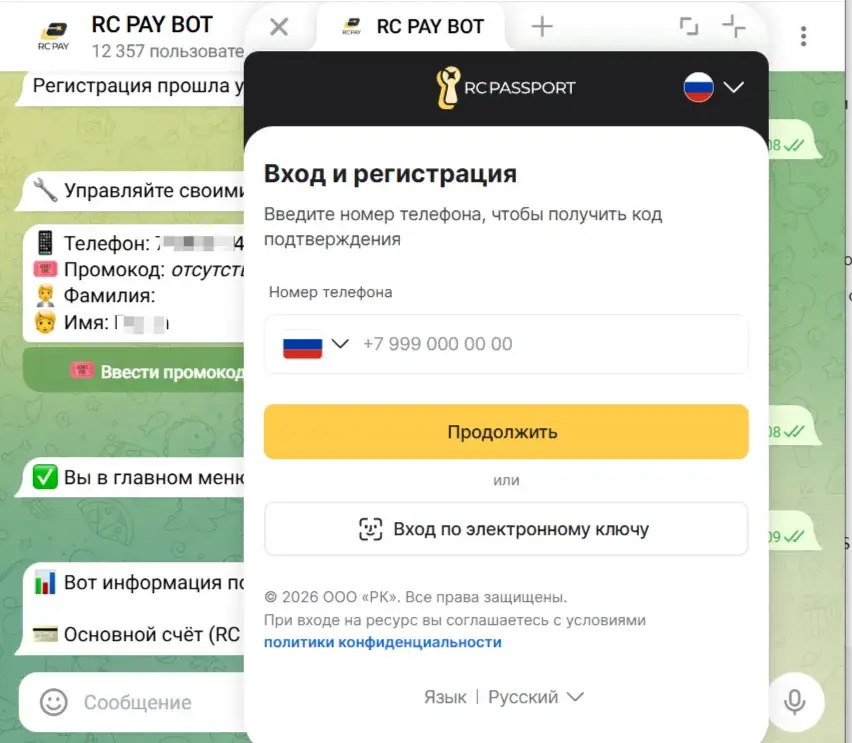Click the Телефон line in the chat message

(x=140, y=243)
